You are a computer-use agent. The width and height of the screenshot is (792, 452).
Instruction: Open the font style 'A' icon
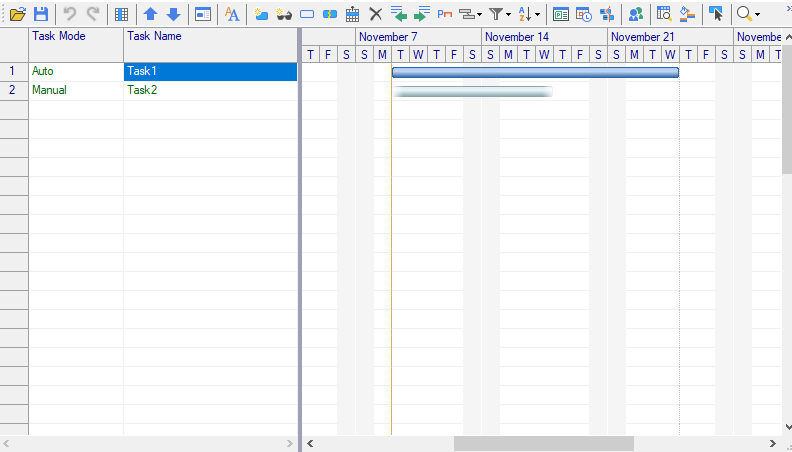pyautogui.click(x=232, y=14)
